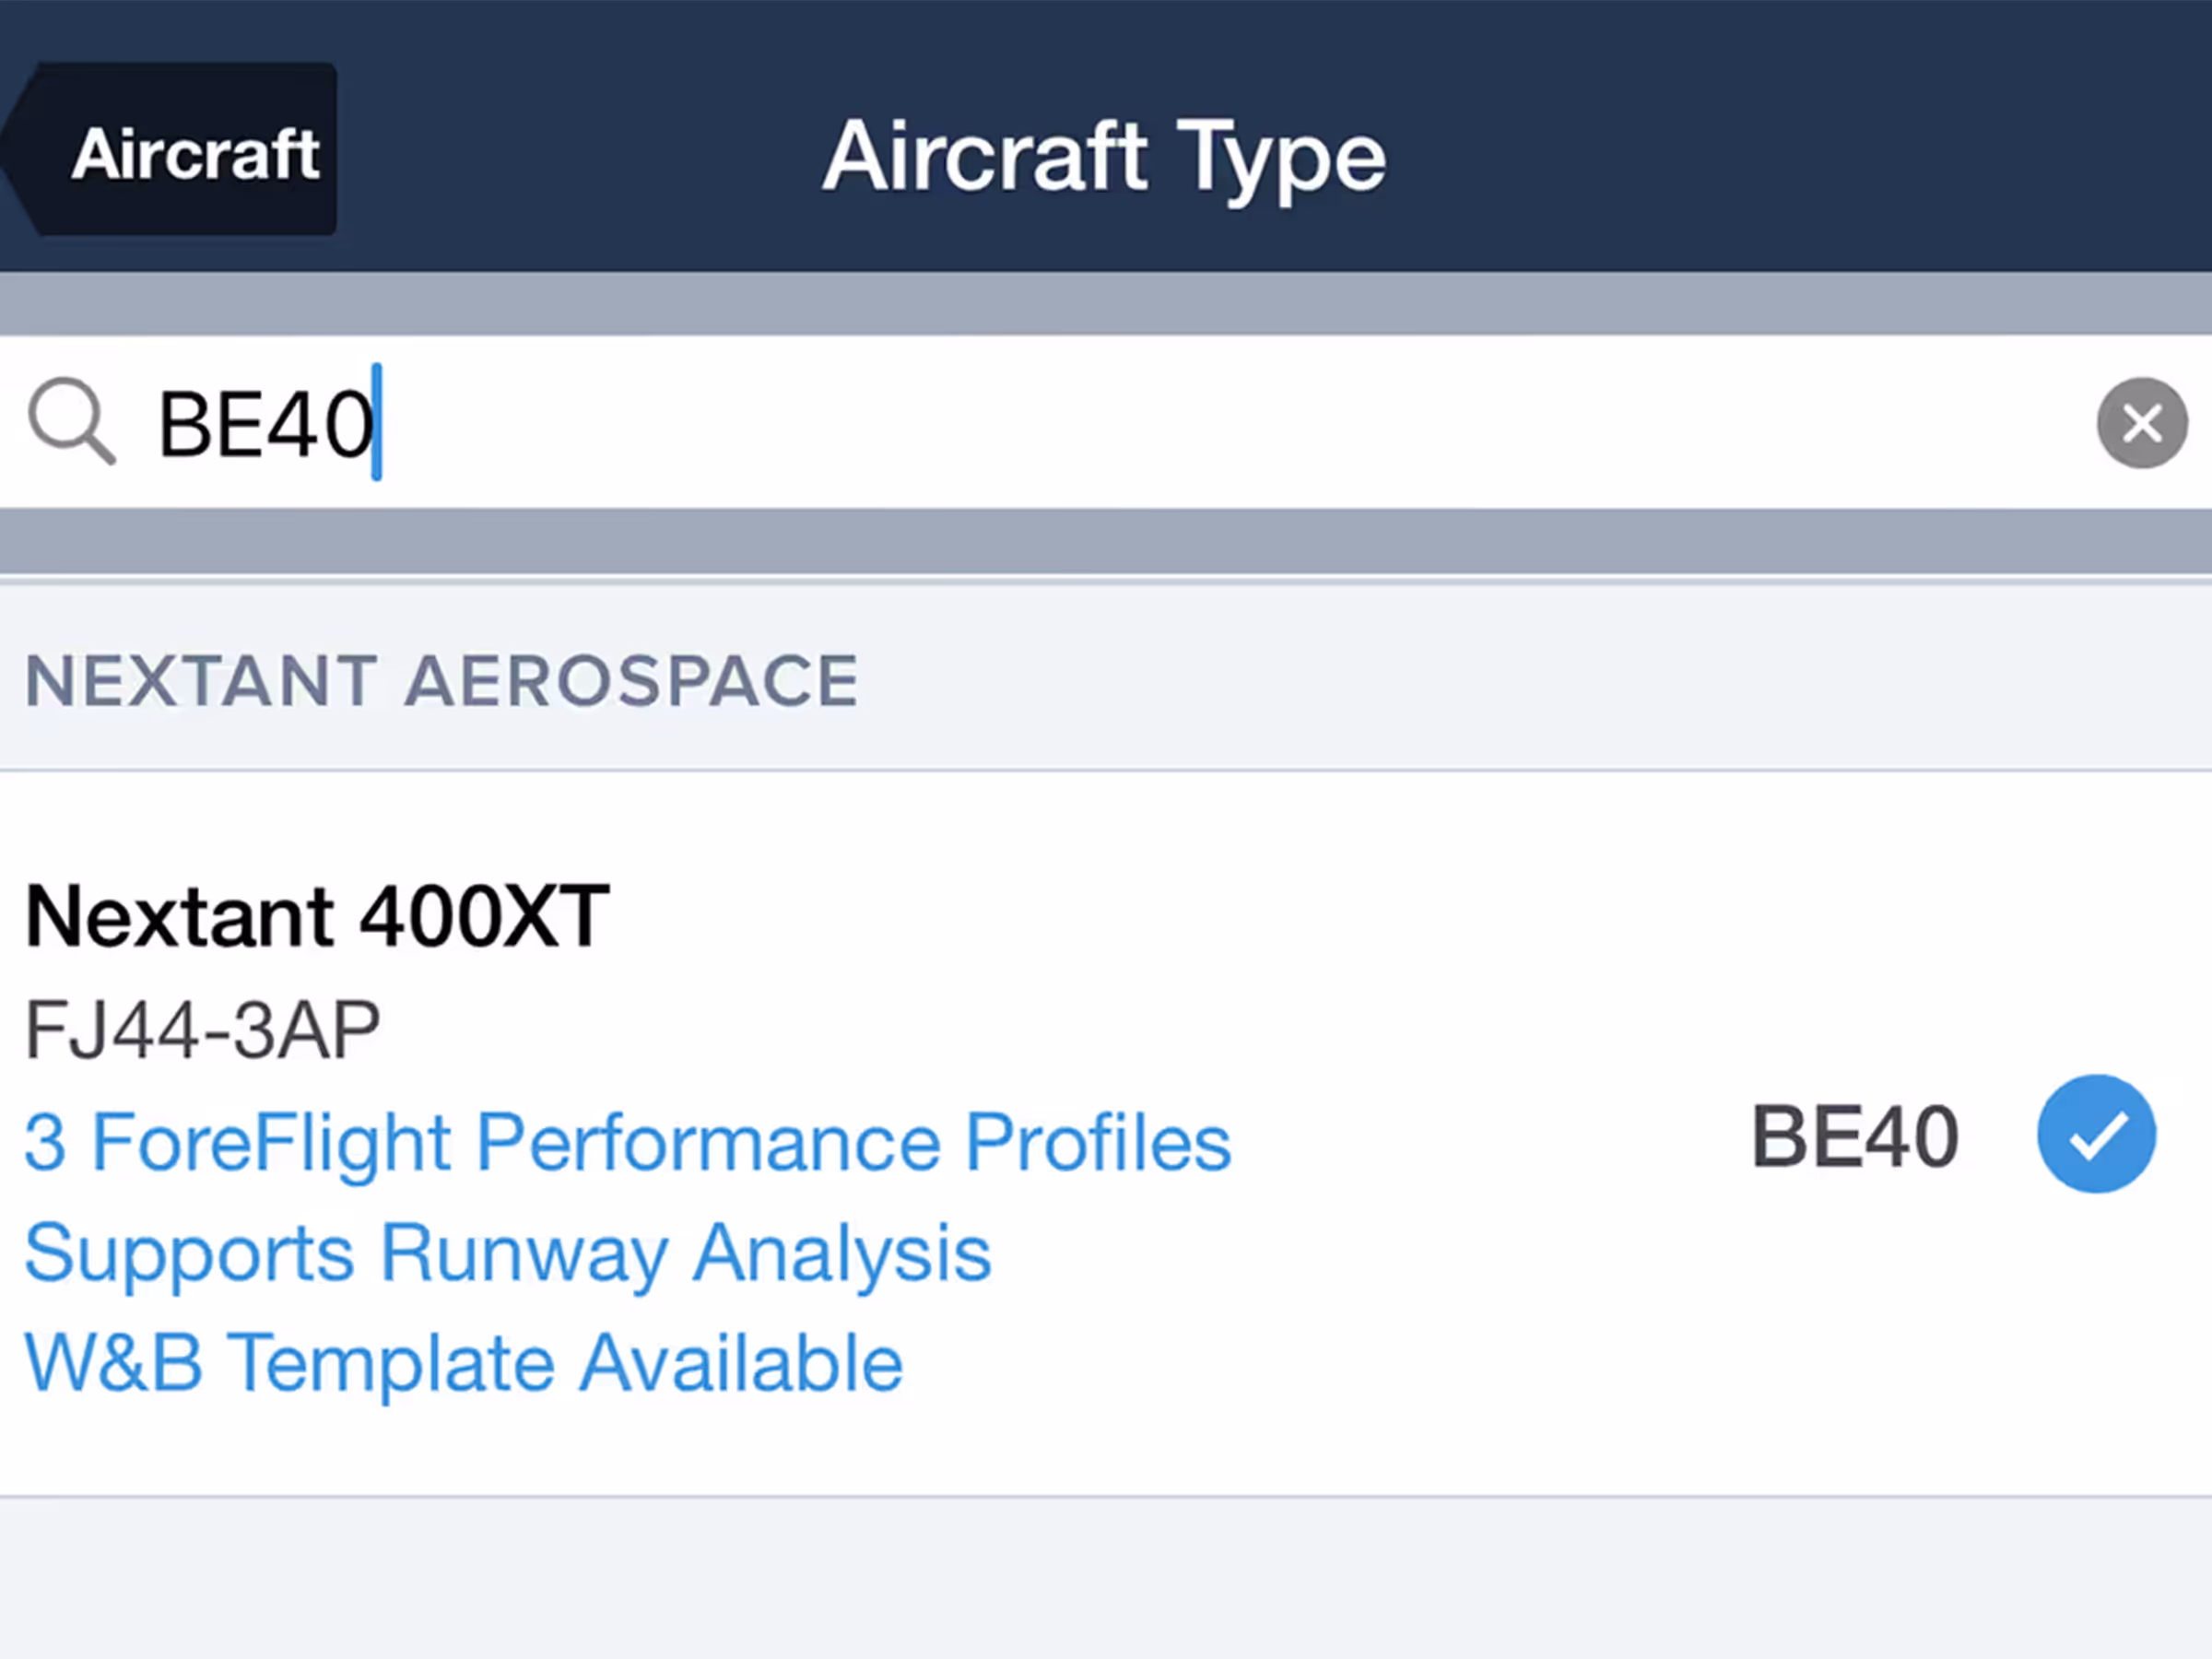Tap the gray bar above search field
The image size is (2212, 1659).
[1105, 303]
